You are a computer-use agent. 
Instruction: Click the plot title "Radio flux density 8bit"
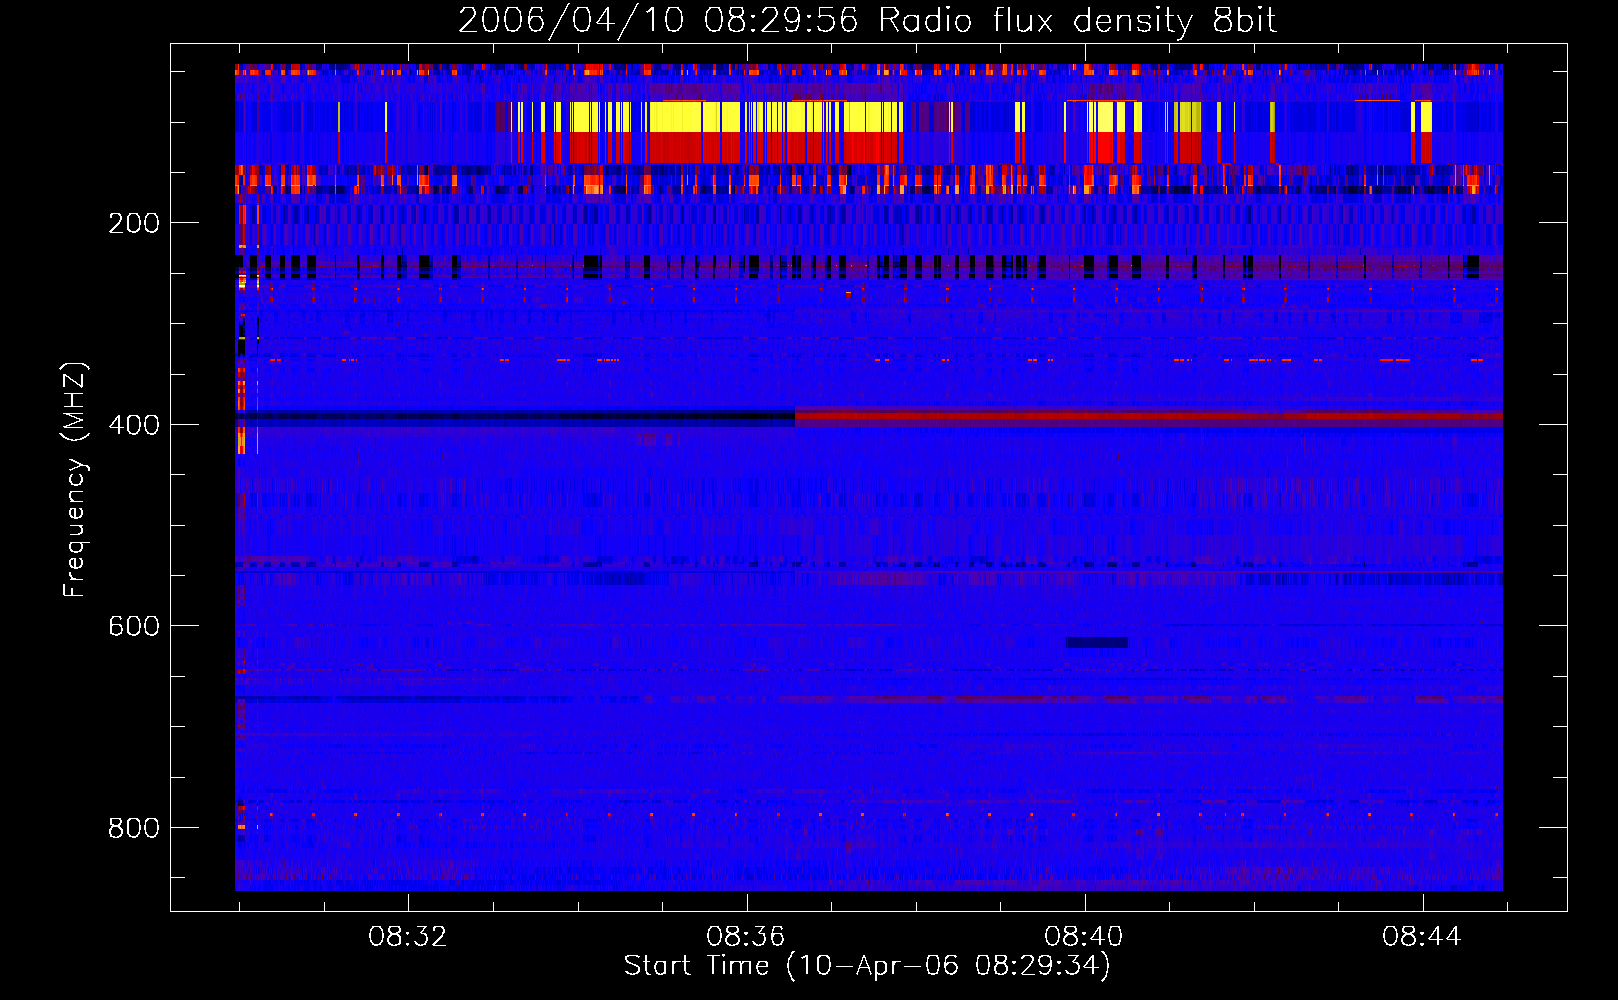tap(1077, 20)
